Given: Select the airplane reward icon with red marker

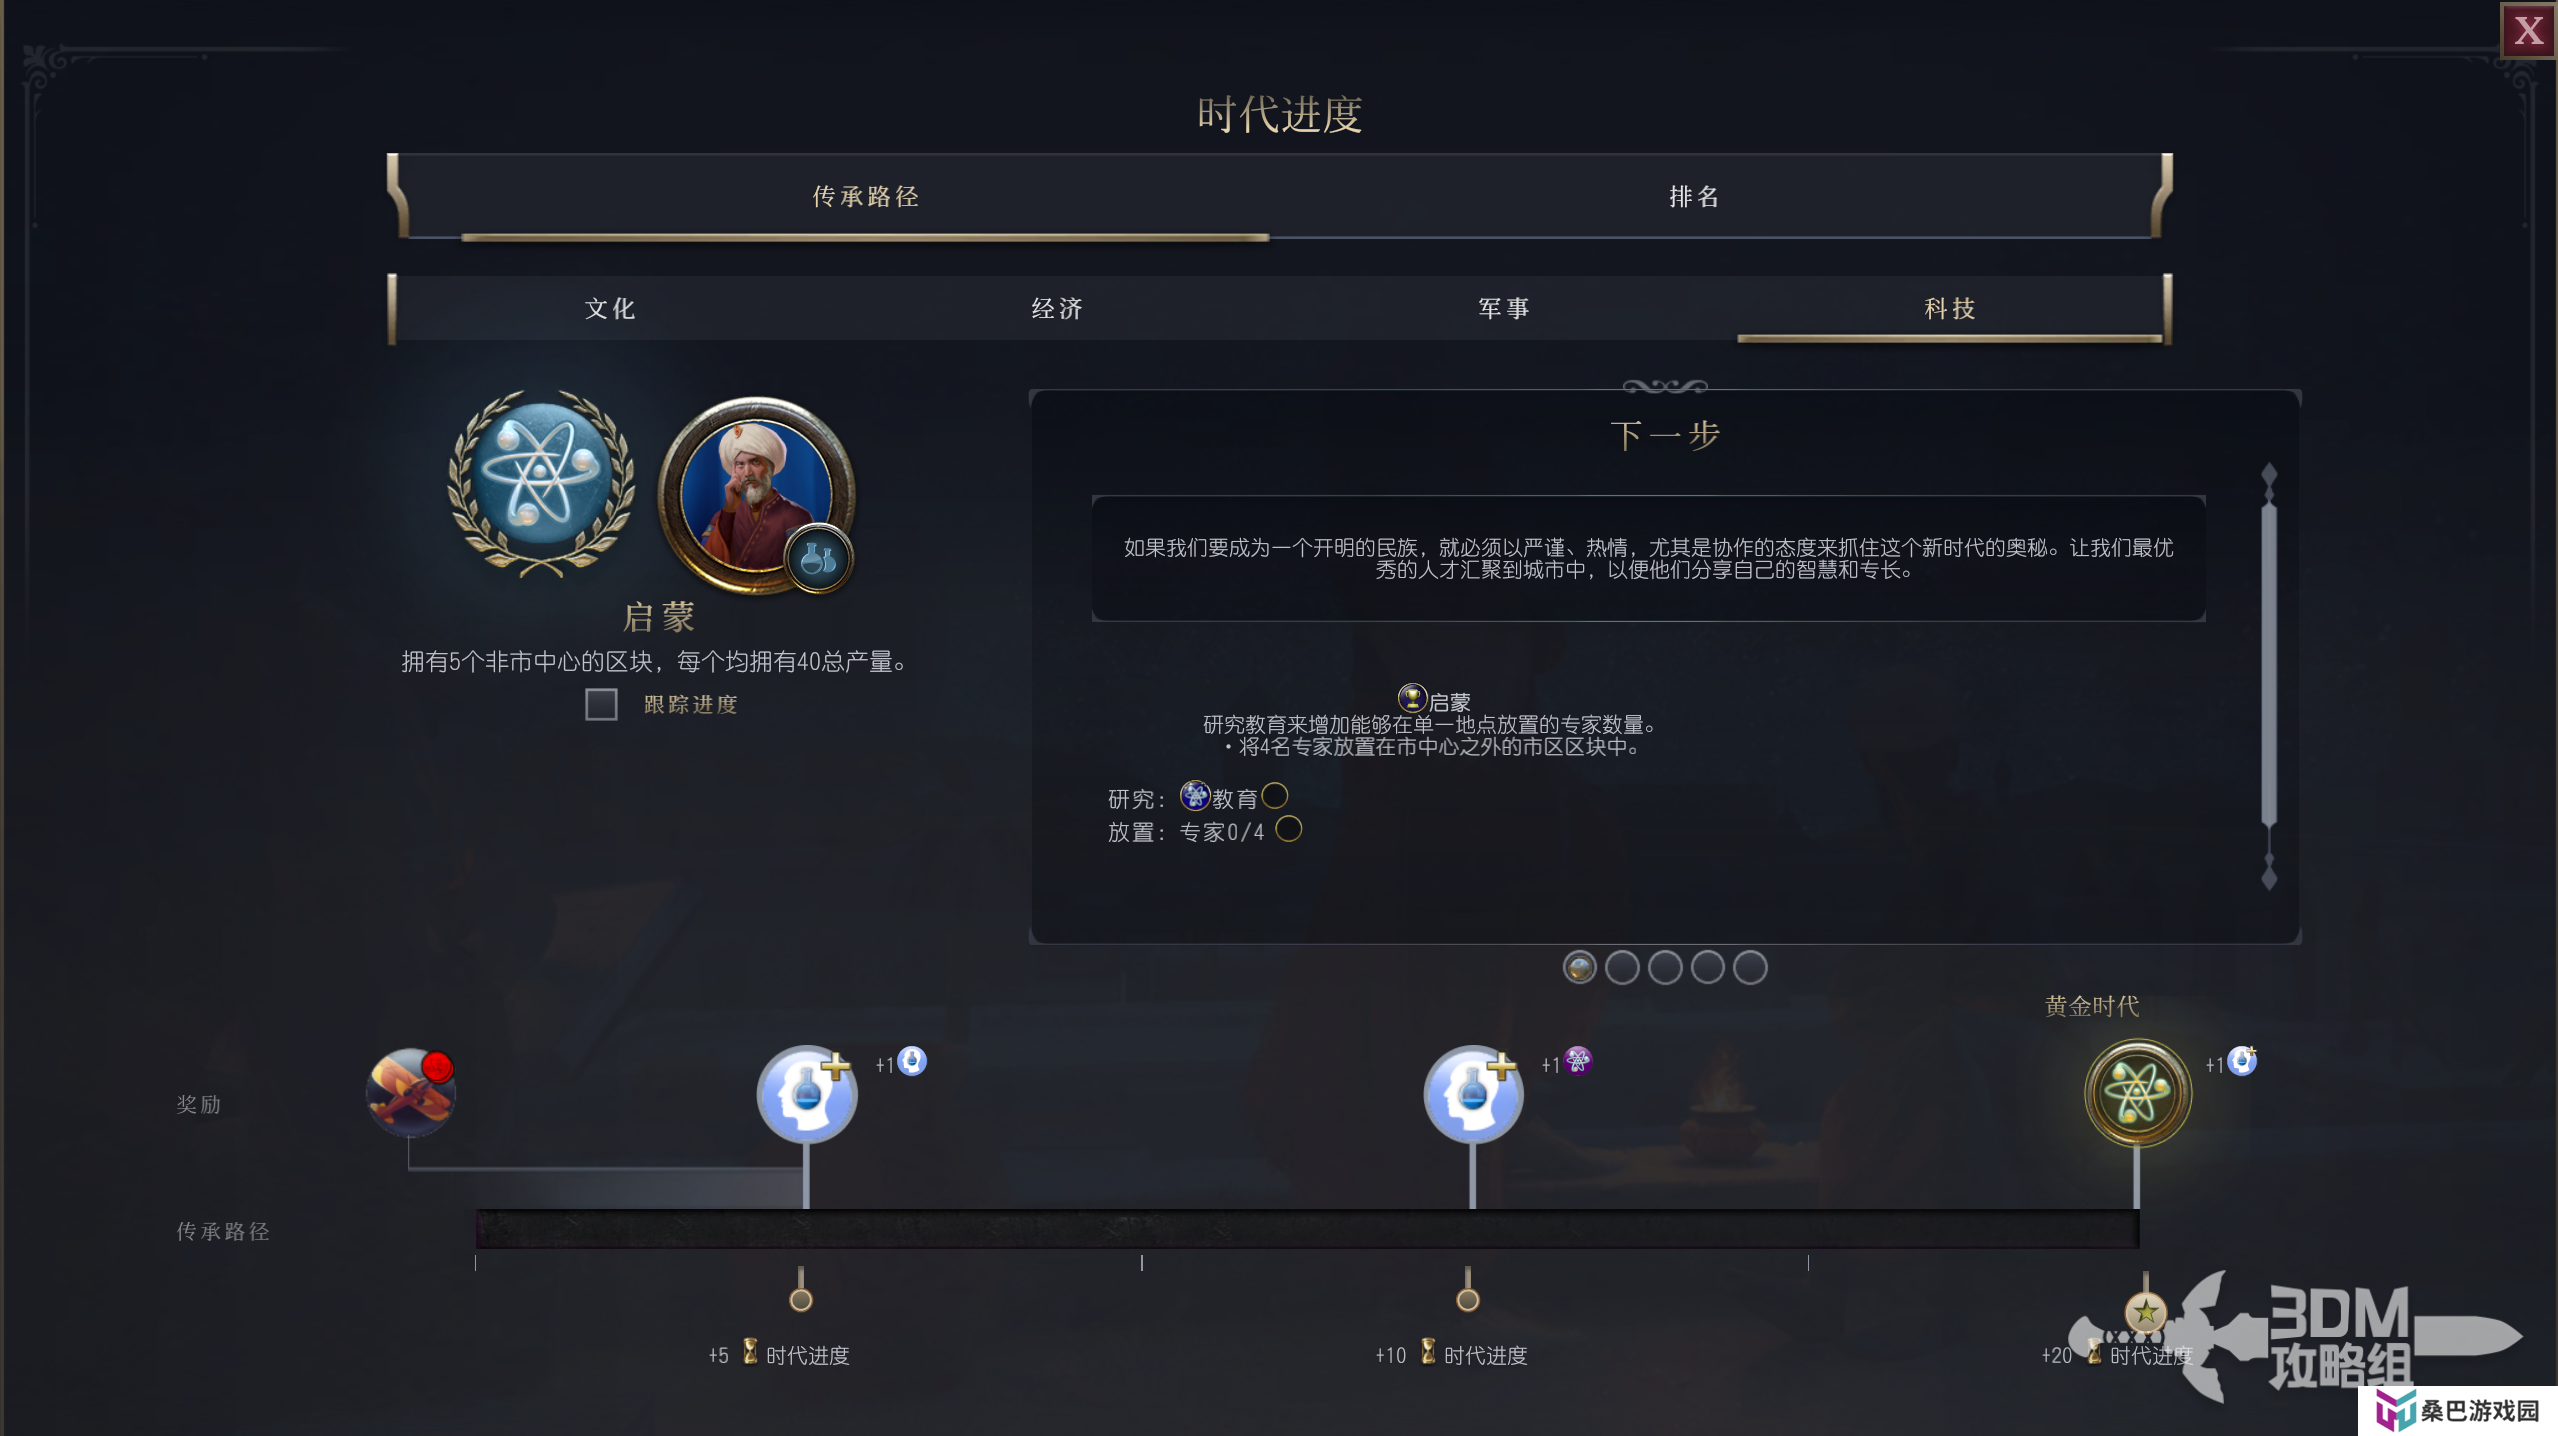Looking at the screenshot, I should [411, 1091].
